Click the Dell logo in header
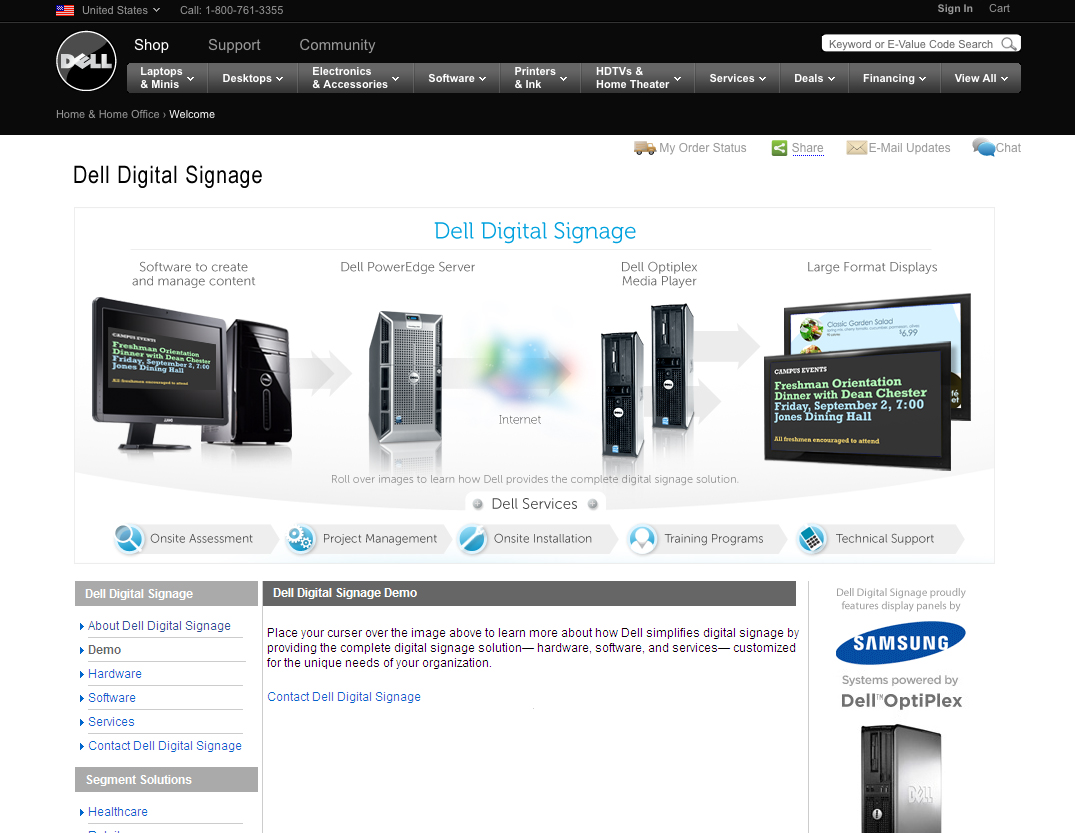The width and height of the screenshot is (1075, 833). click(86, 61)
